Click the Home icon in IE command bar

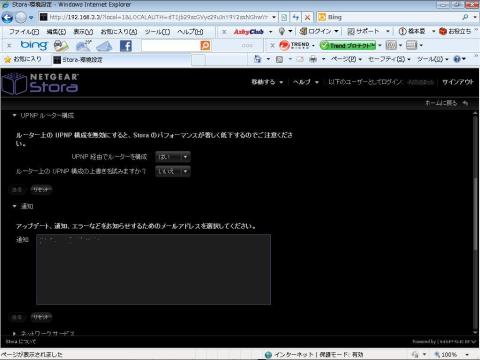coord(257,59)
